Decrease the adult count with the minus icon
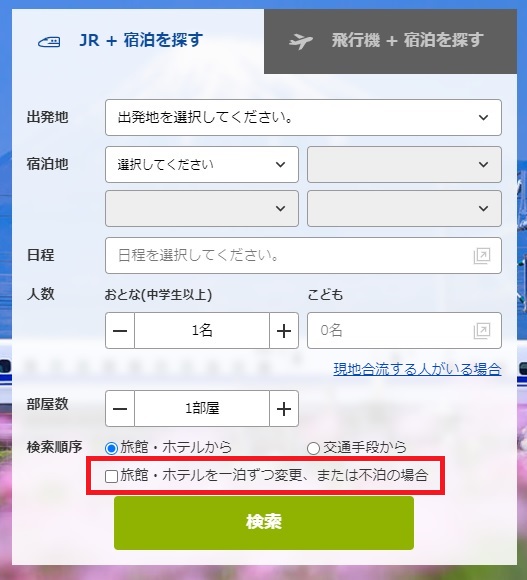Screen dimensions: 527x580 pyautogui.click(x=120, y=331)
